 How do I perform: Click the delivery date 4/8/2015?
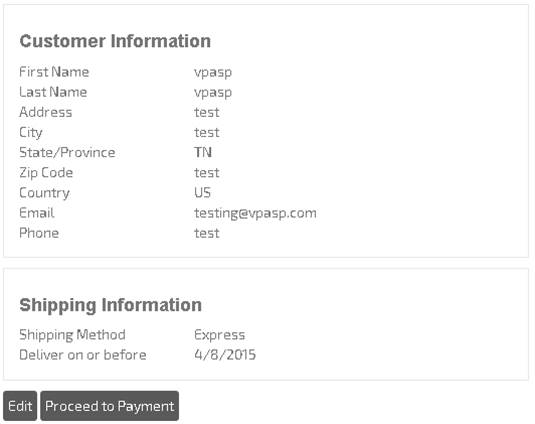click(x=225, y=355)
